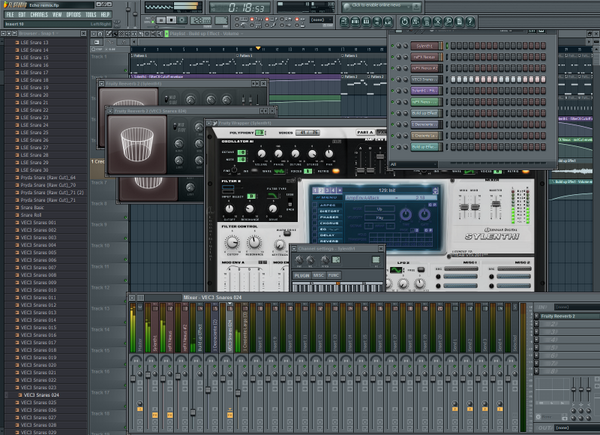Adjust the pan knob on Sylenth1 channel row
The image size is (600, 435).
tap(399, 46)
